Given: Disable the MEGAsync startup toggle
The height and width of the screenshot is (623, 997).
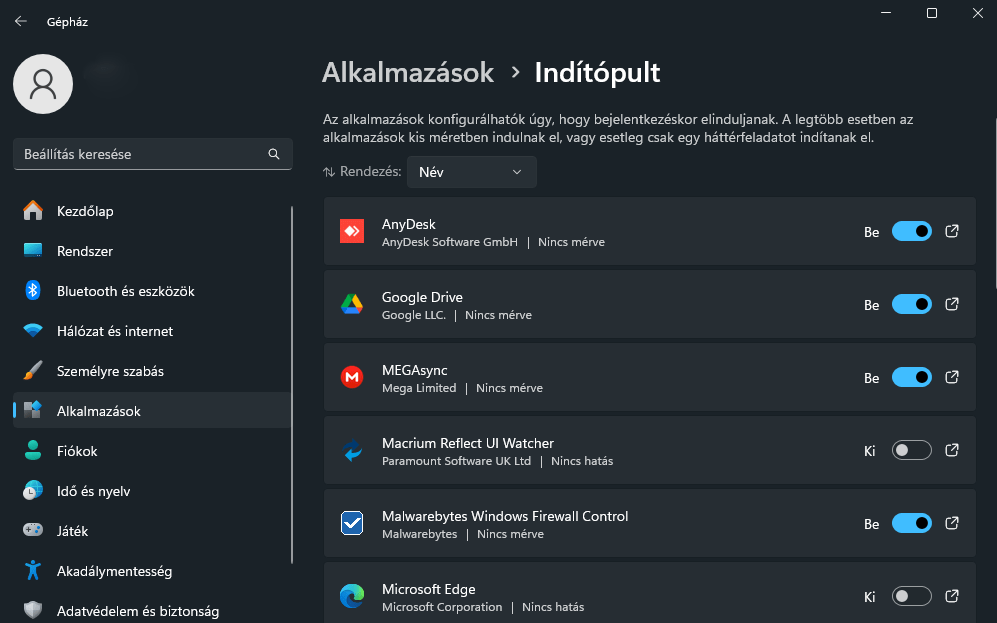Looking at the screenshot, I should tap(911, 378).
